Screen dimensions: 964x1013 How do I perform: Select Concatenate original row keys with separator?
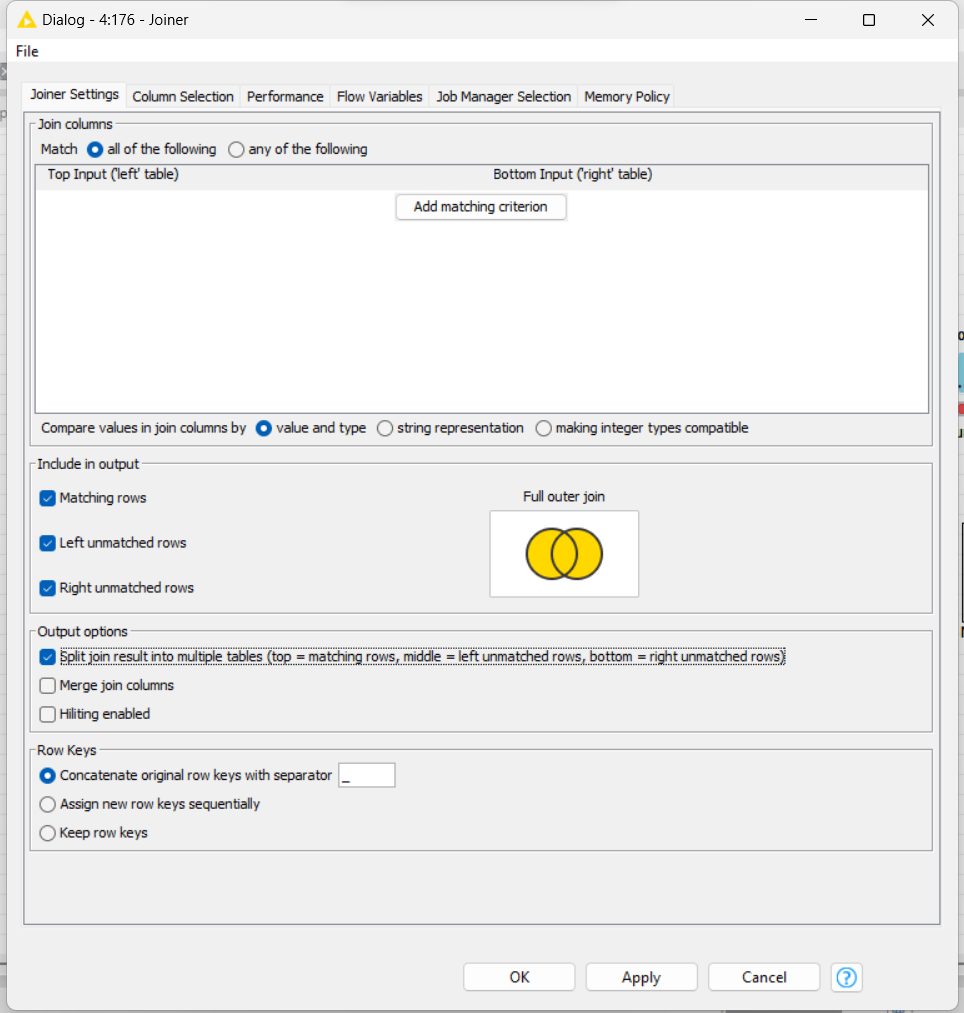click(x=47, y=775)
